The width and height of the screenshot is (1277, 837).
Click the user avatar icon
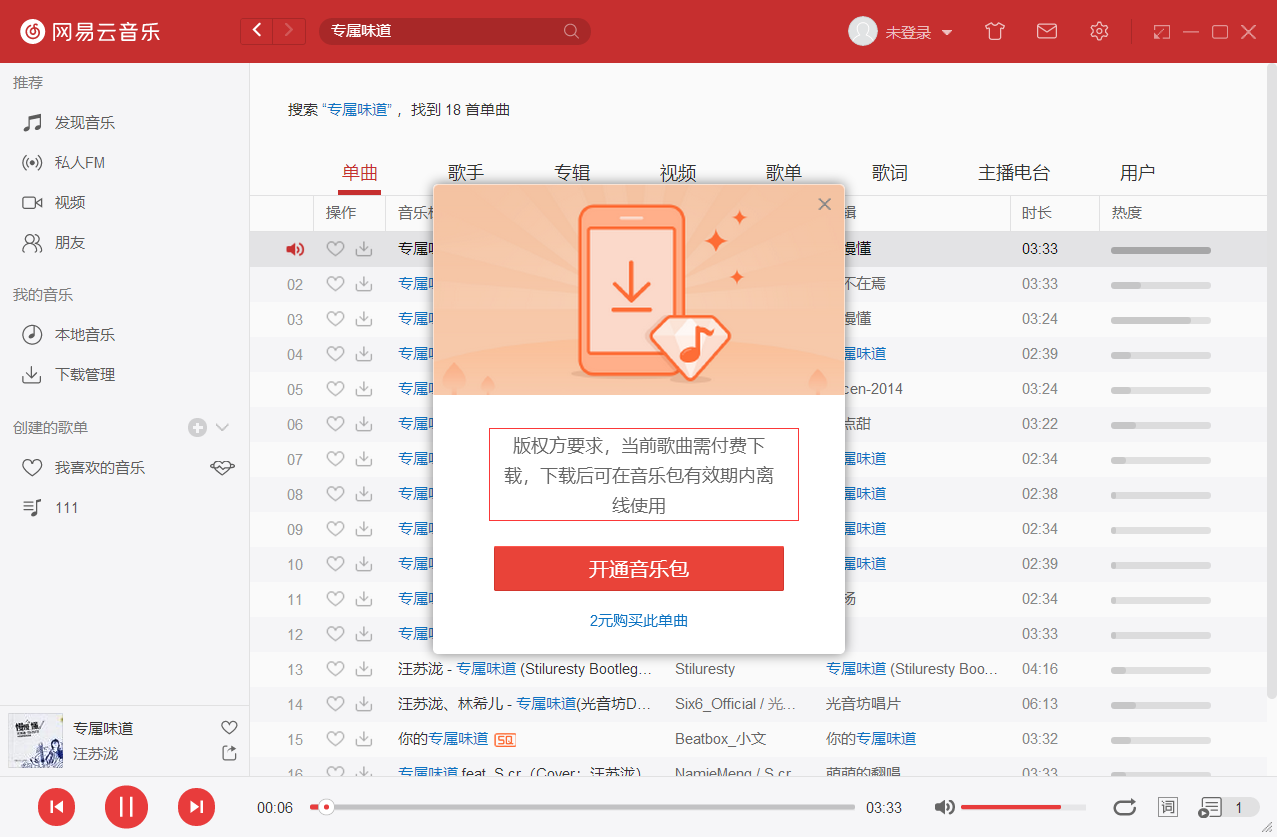tap(863, 31)
